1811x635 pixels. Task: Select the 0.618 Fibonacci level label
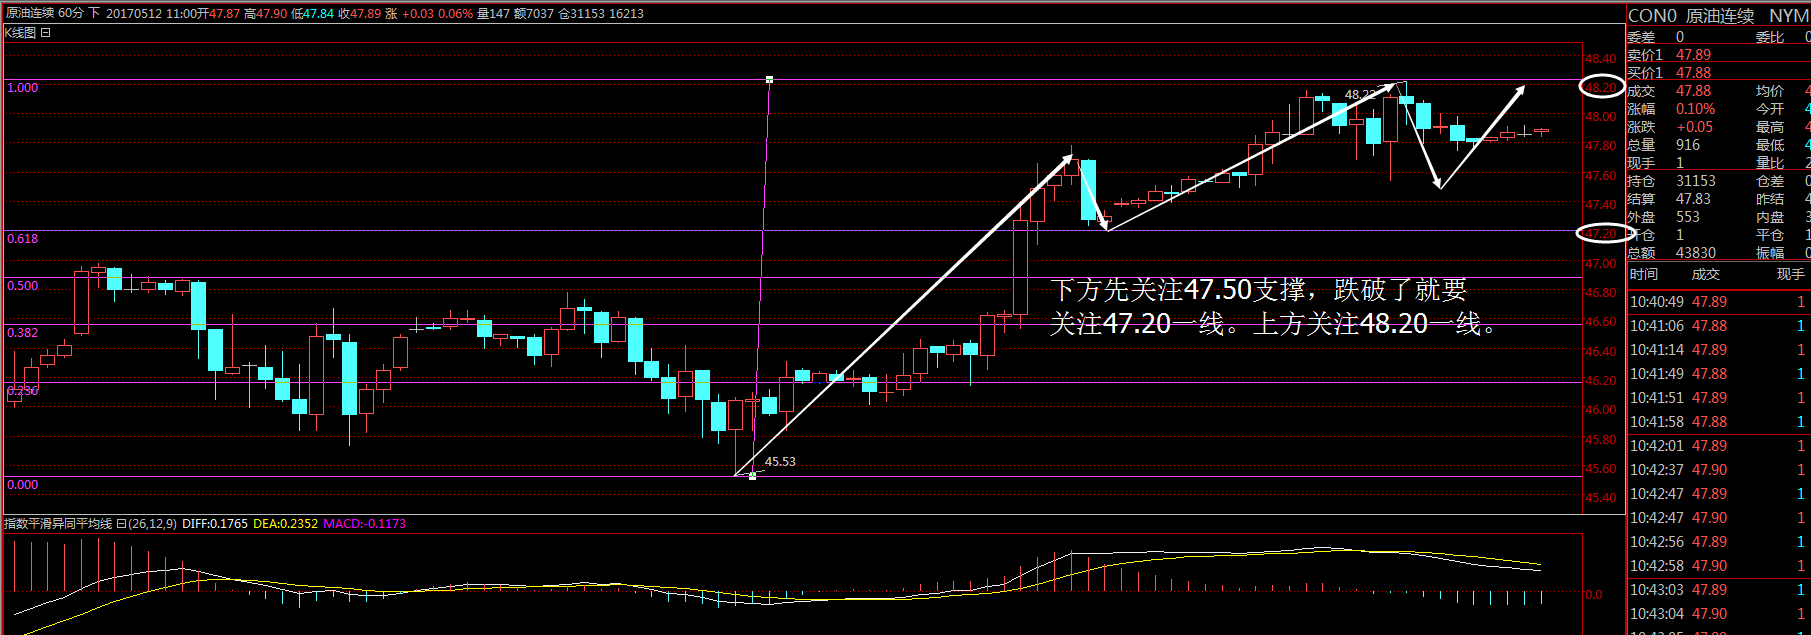(x=22, y=239)
